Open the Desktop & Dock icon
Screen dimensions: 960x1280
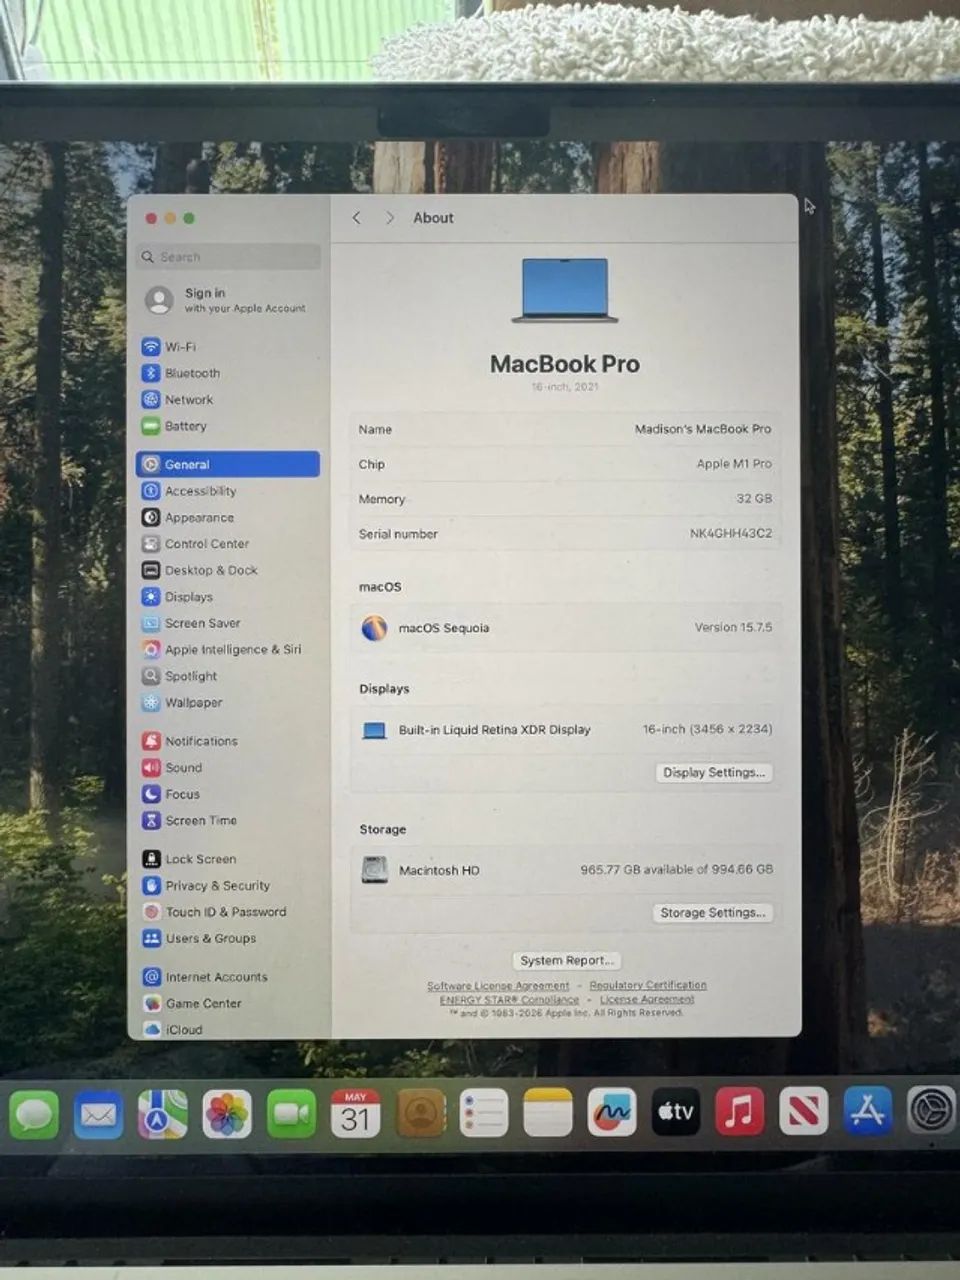click(x=151, y=570)
